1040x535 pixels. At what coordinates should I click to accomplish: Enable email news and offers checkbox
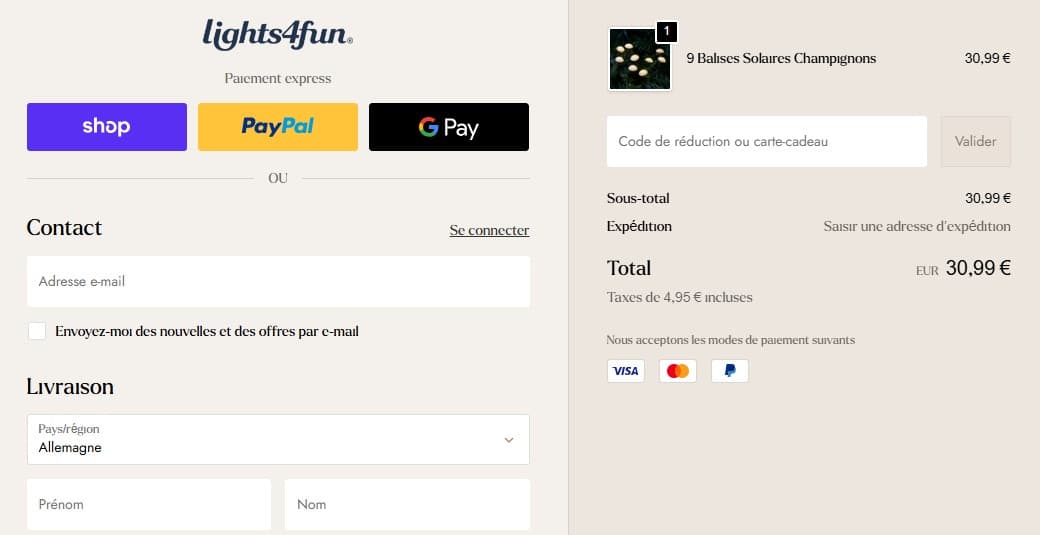coord(37,331)
